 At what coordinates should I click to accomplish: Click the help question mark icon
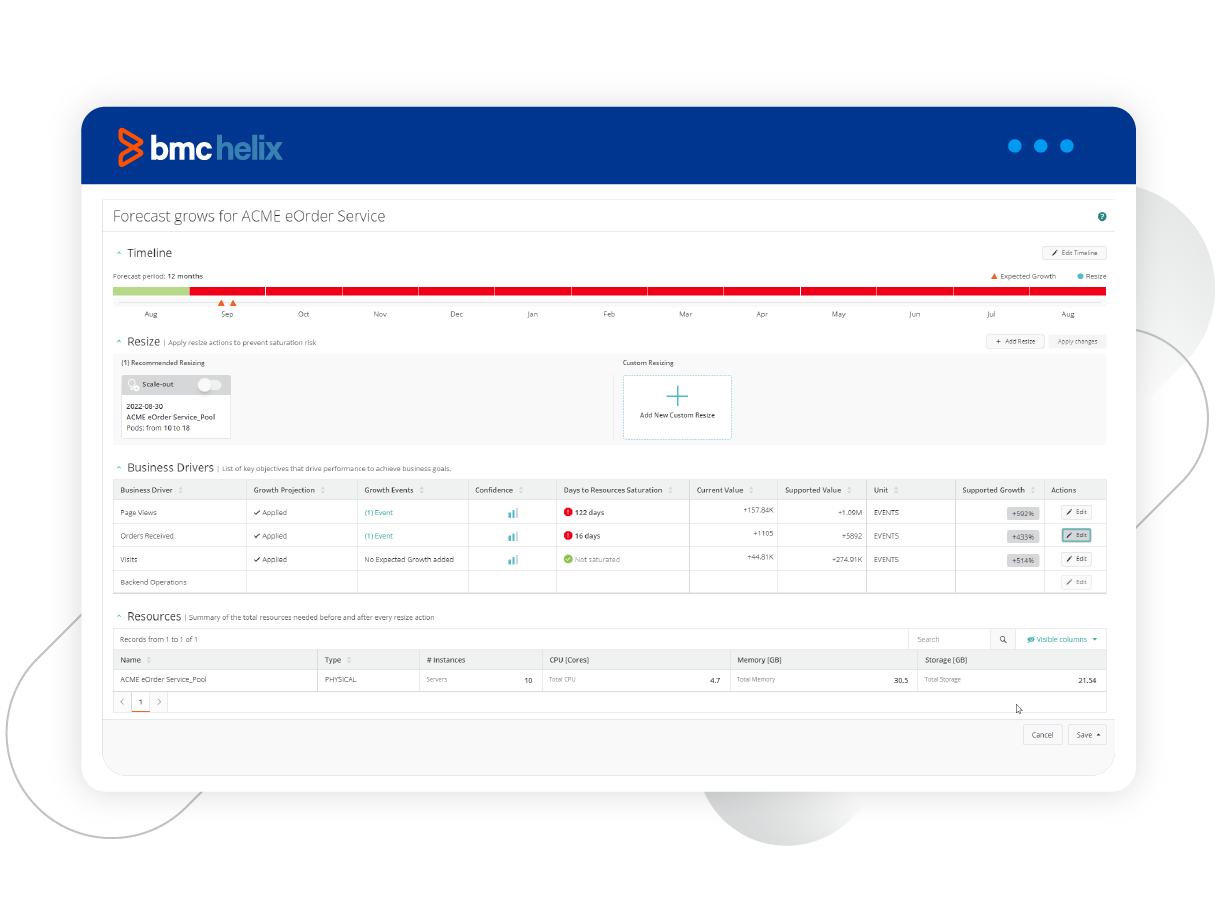click(1102, 217)
